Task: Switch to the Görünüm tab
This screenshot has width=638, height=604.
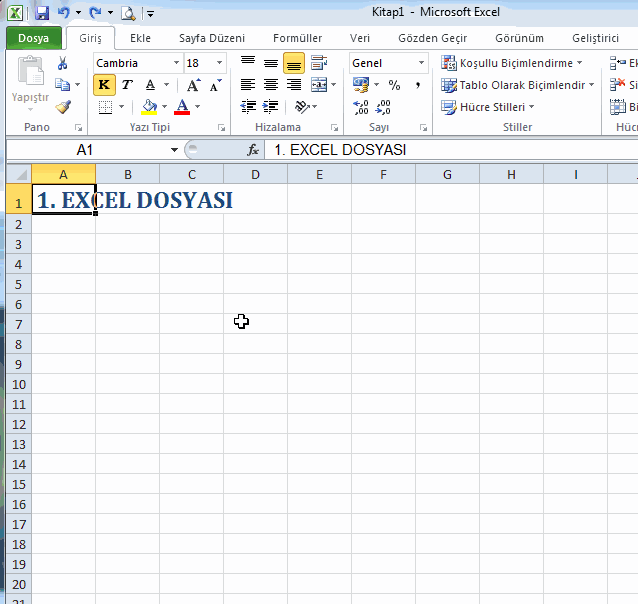Action: [x=519, y=38]
